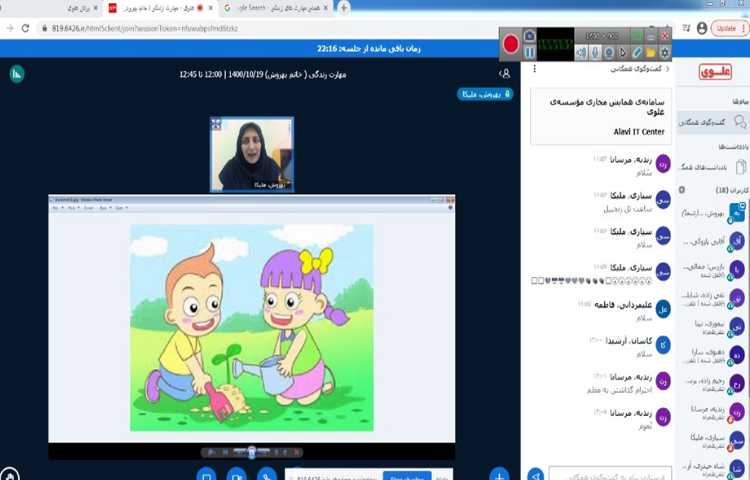750x480 pixels.
Task: Click the last visible user avatar in list
Action: point(737,468)
